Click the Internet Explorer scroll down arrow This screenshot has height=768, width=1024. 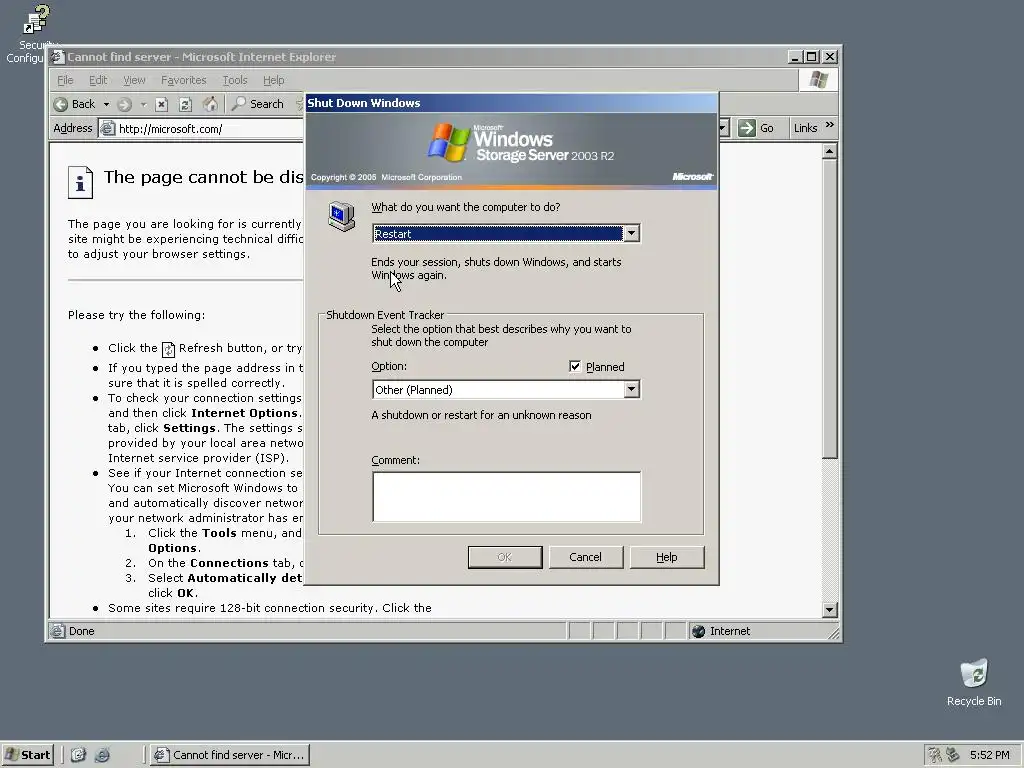(829, 609)
